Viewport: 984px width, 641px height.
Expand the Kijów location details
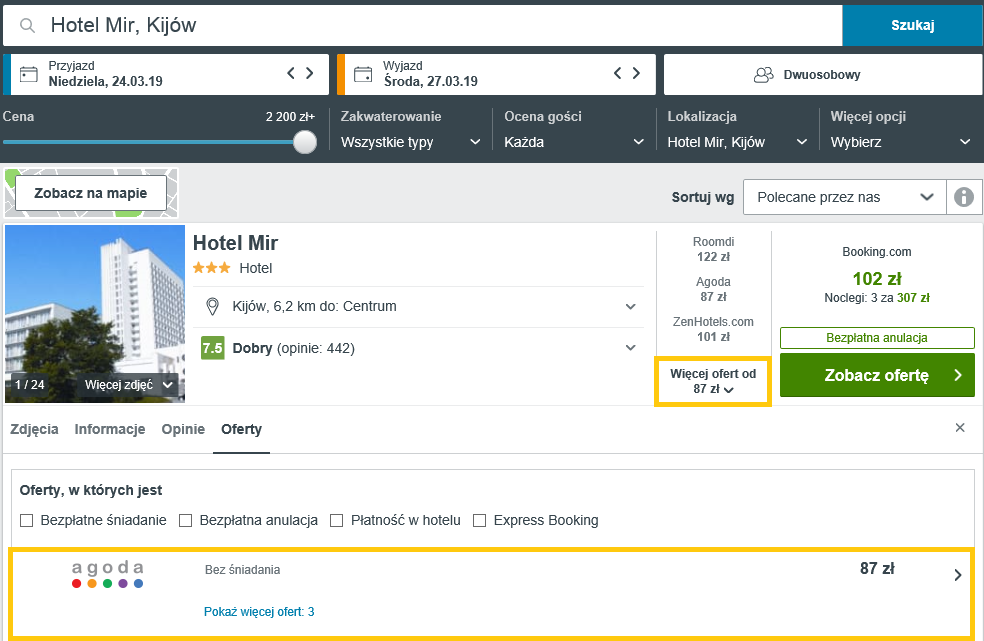tap(631, 306)
